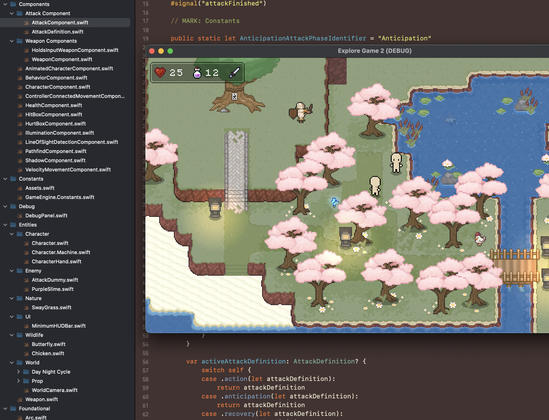
Task: Collapse the Constants folder chevron
Action: click(5, 179)
